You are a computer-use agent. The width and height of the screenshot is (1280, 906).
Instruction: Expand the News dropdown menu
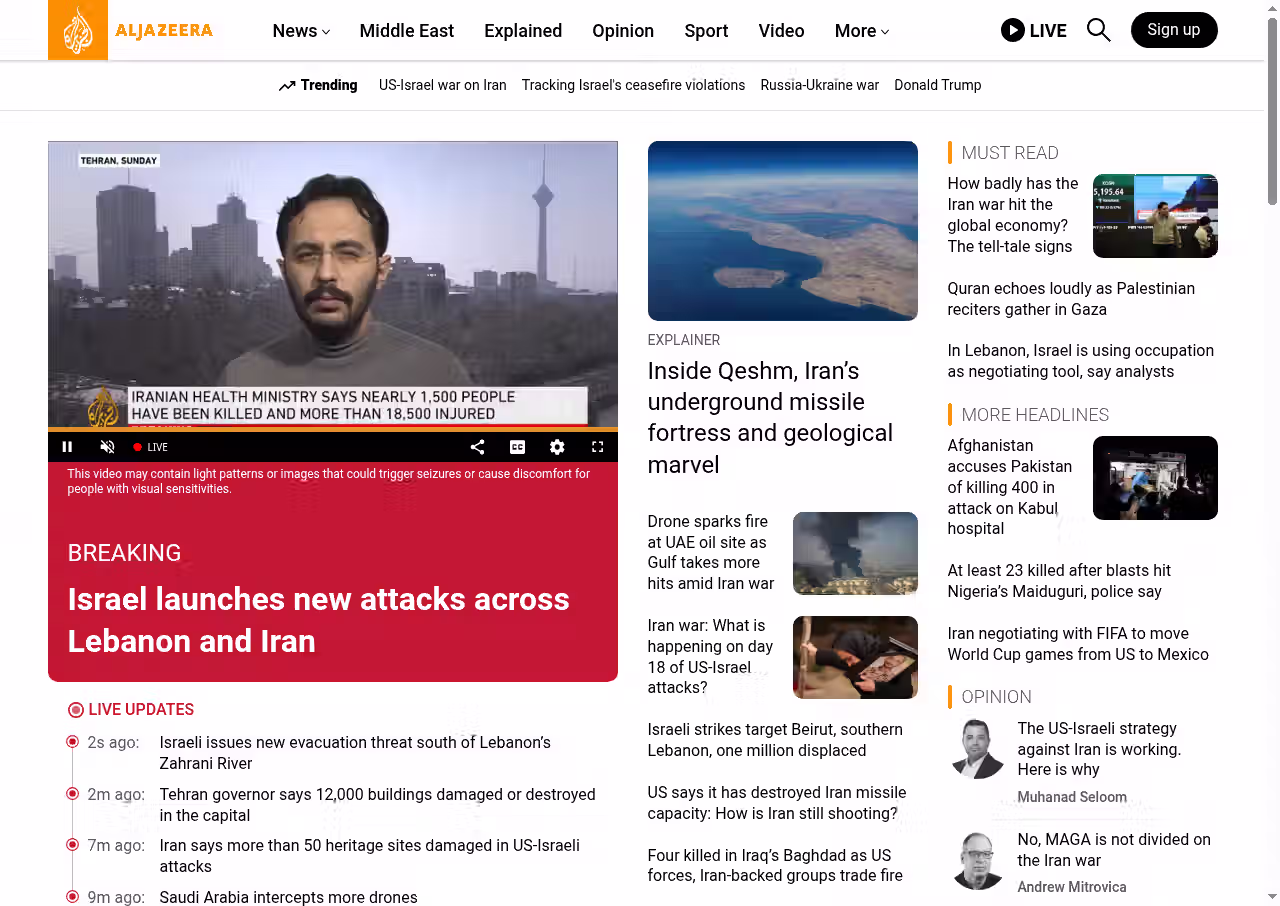pyautogui.click(x=301, y=31)
